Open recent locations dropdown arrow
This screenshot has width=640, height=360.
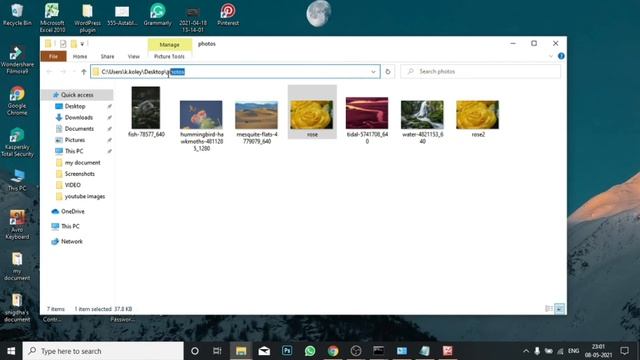point(74,72)
